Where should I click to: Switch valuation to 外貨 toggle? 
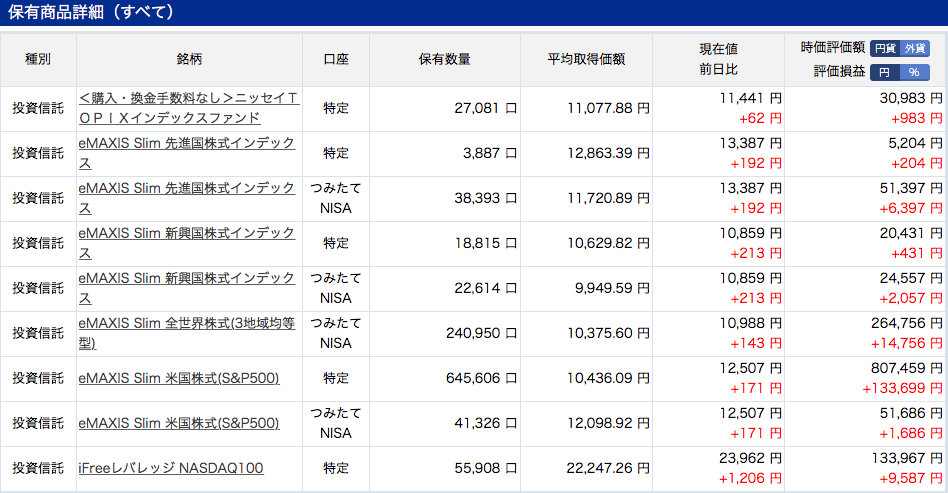pos(915,48)
